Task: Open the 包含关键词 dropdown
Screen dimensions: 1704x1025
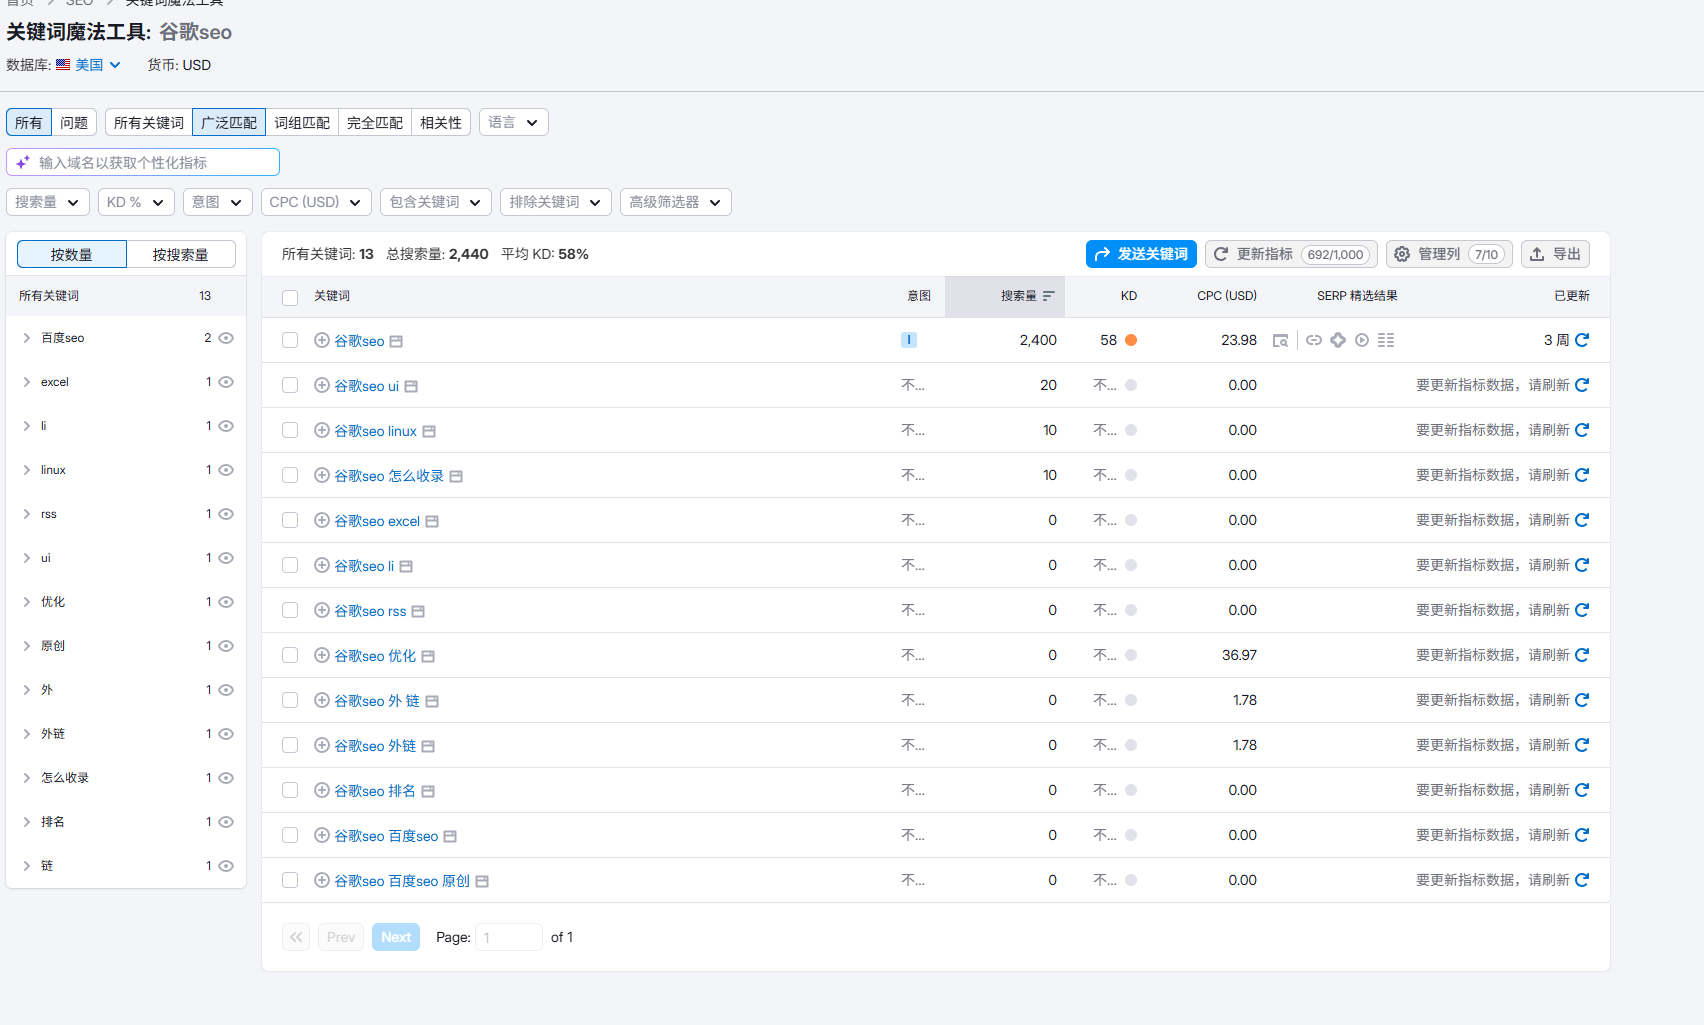Action: click(436, 202)
